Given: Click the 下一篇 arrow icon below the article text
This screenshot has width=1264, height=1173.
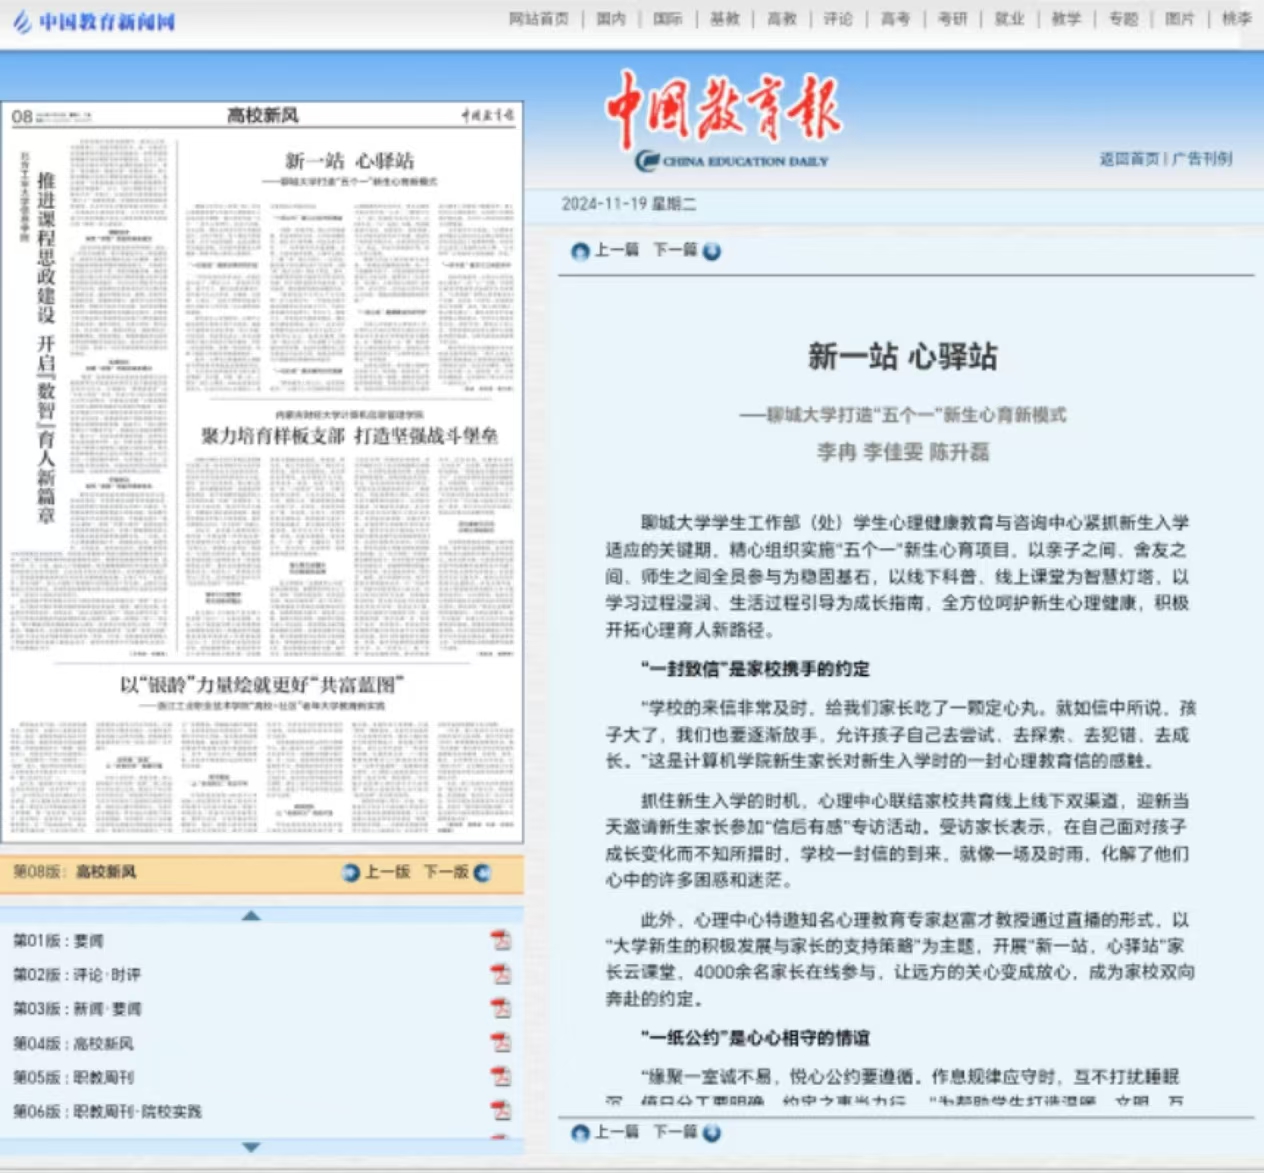Looking at the screenshot, I should [x=711, y=1133].
